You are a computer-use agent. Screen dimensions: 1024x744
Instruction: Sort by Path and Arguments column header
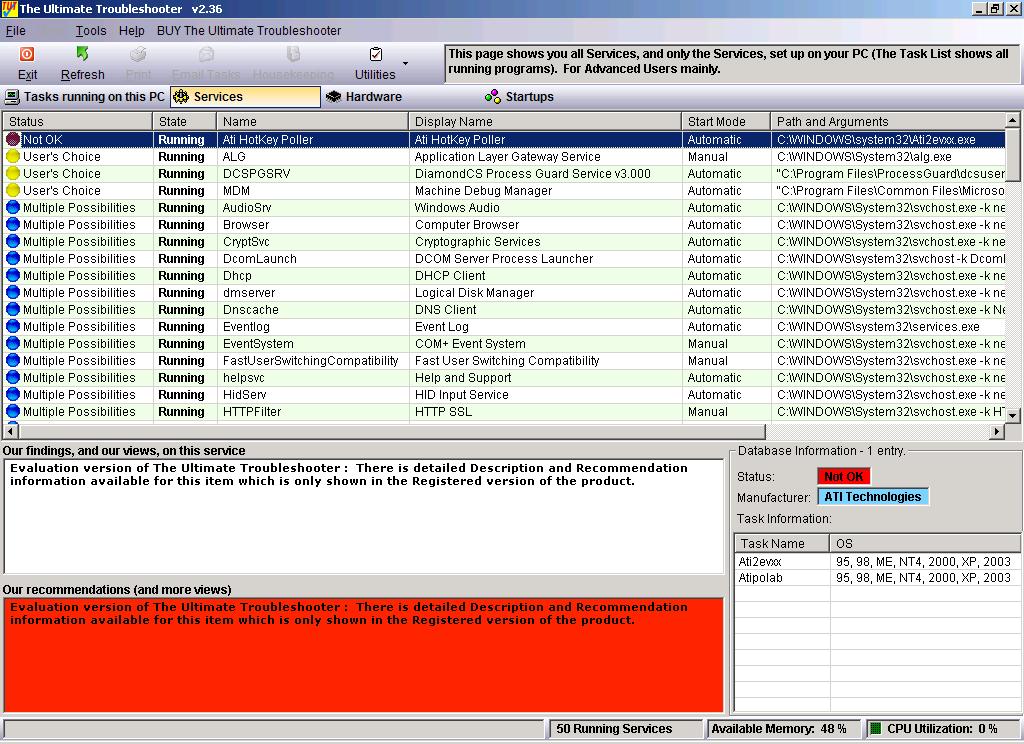click(x=888, y=121)
